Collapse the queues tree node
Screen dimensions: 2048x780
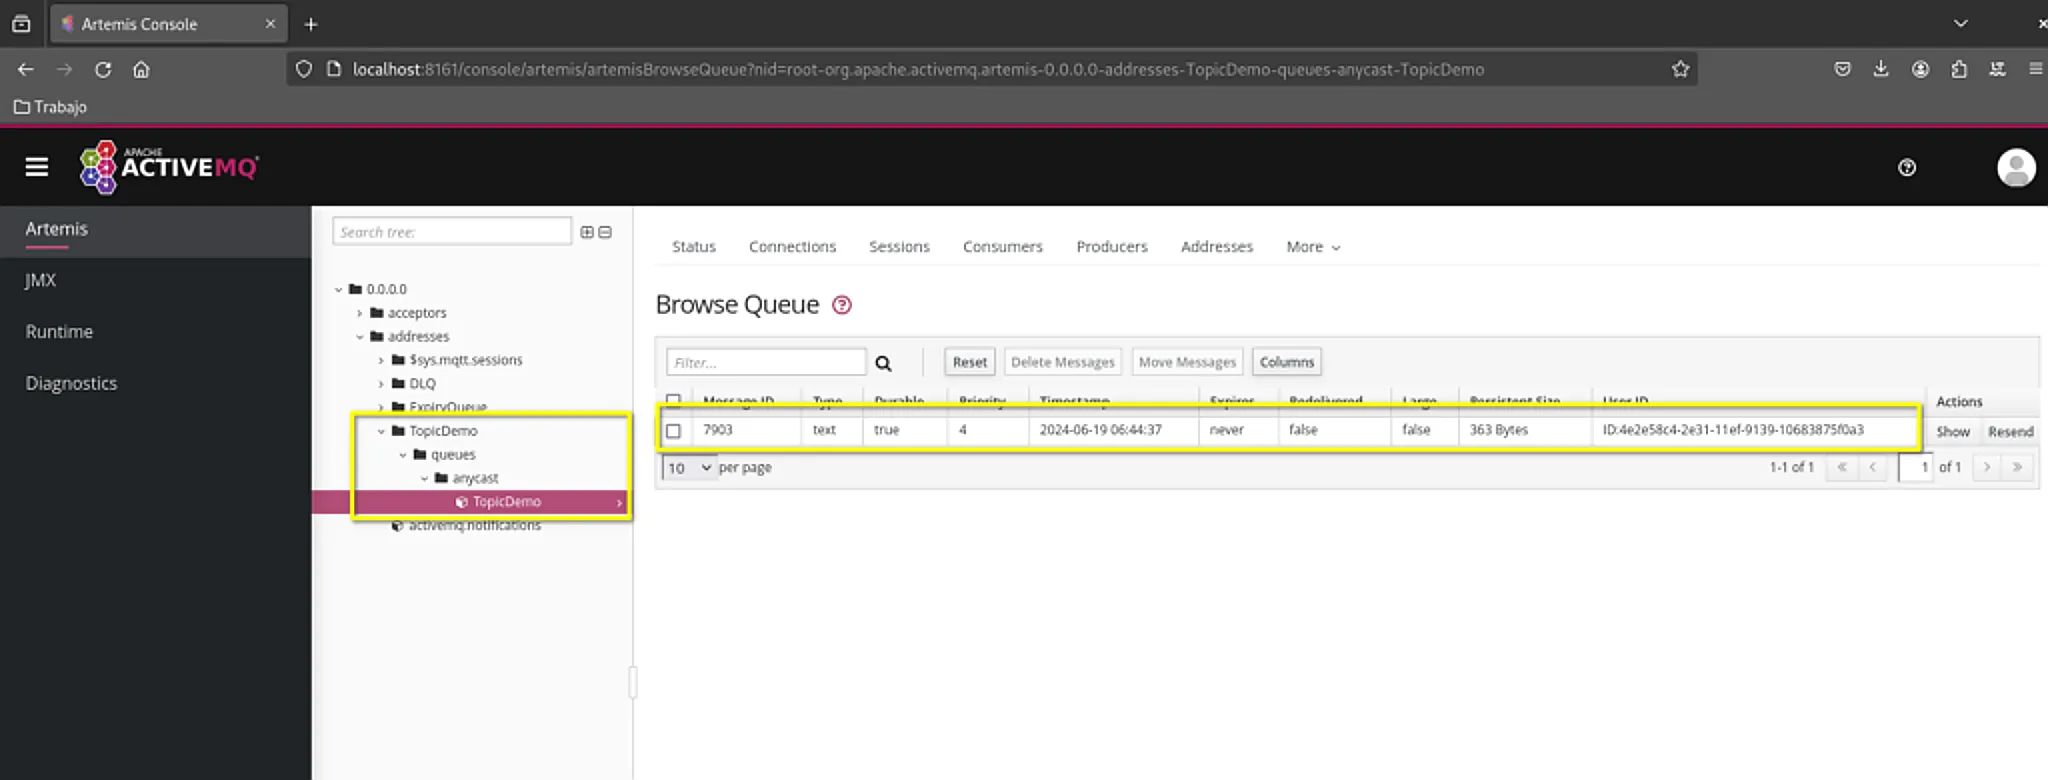403,455
